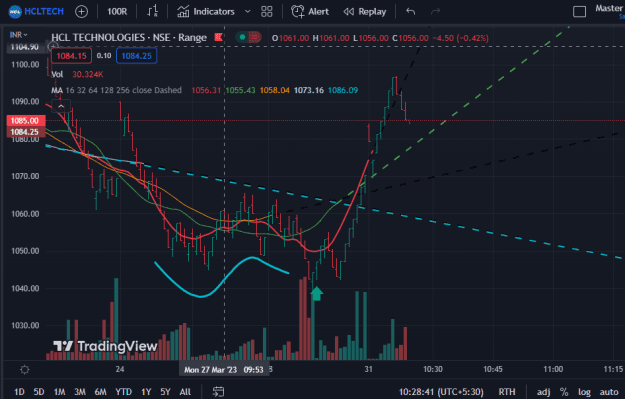Viewport: 625px width, 399px height.
Task: Click the 1050.00 price axis label
Action: pyautogui.click(x=25, y=251)
